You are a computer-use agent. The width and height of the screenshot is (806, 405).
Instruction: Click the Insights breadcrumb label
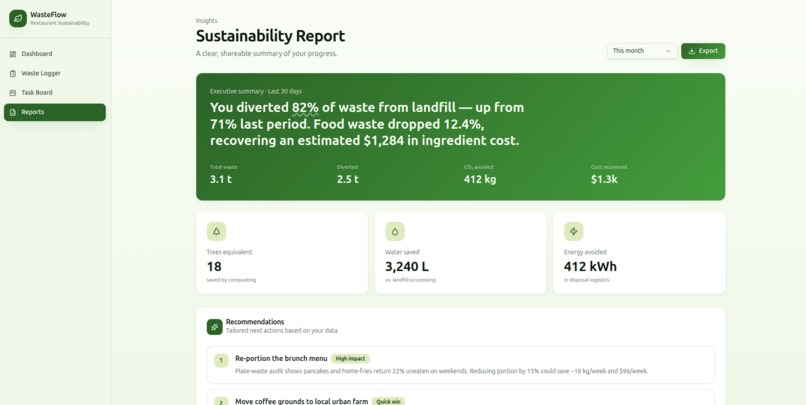point(207,21)
